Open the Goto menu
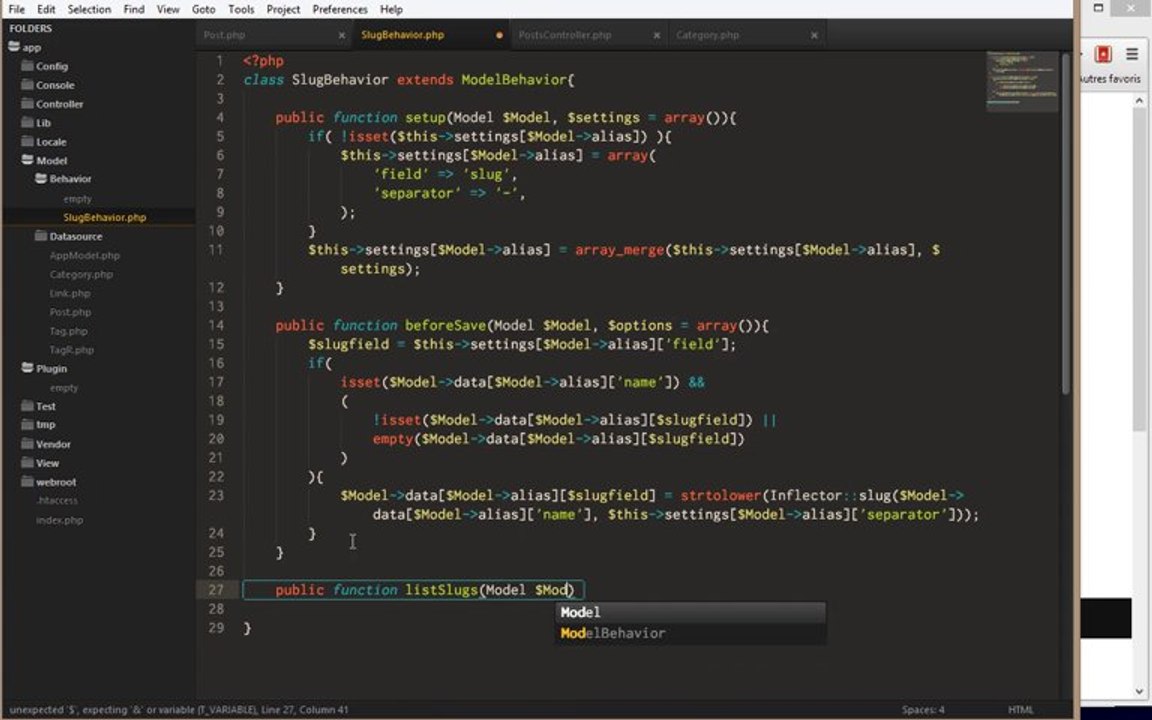The image size is (1152, 720). pyautogui.click(x=204, y=10)
